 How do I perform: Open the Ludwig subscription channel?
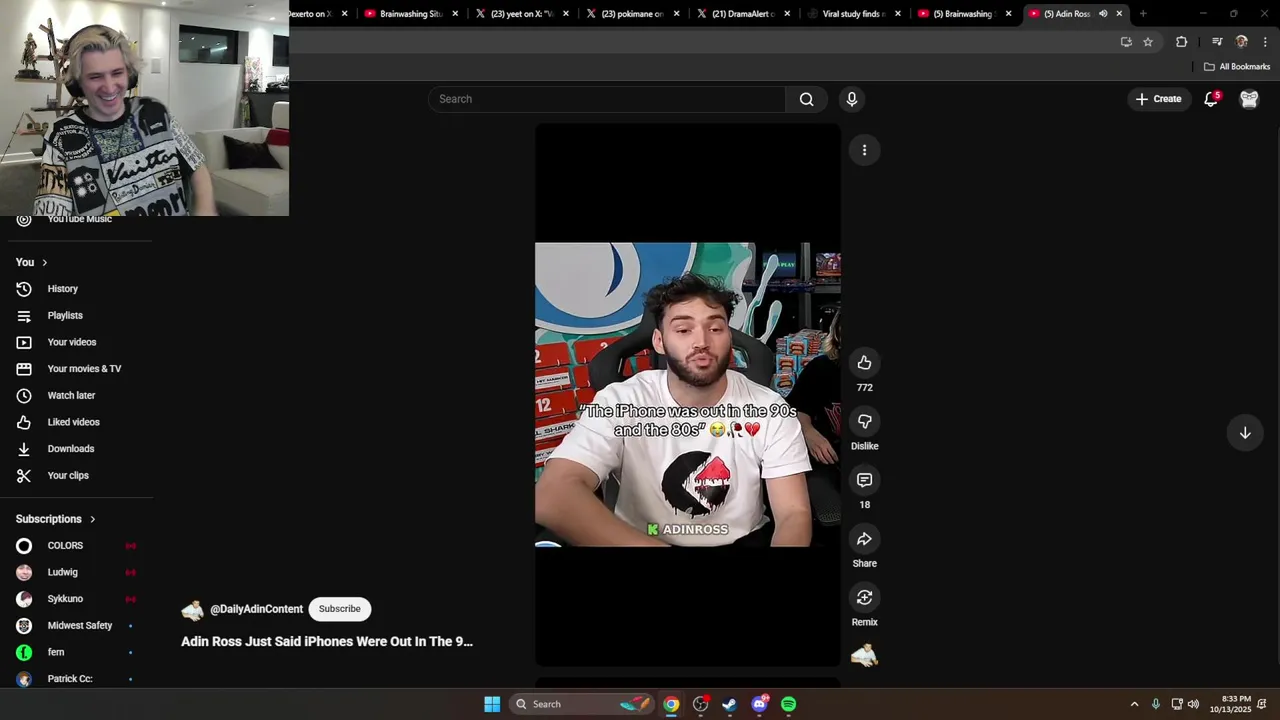(x=76, y=572)
